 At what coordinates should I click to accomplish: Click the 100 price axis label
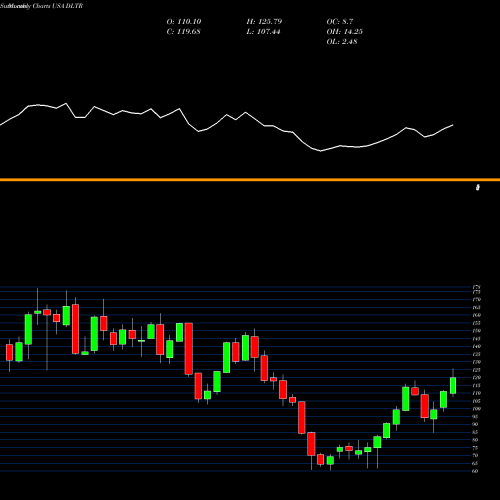(477, 409)
